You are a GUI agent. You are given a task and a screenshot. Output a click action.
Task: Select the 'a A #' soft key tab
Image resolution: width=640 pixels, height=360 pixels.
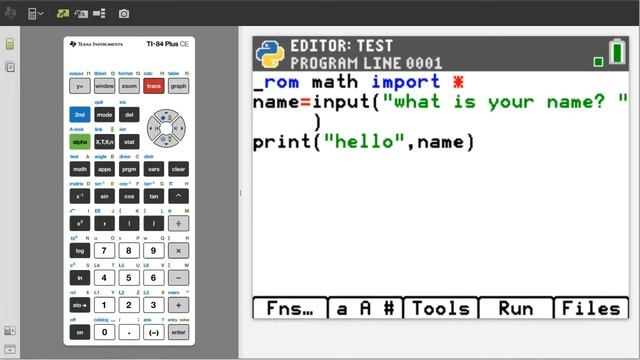point(365,308)
